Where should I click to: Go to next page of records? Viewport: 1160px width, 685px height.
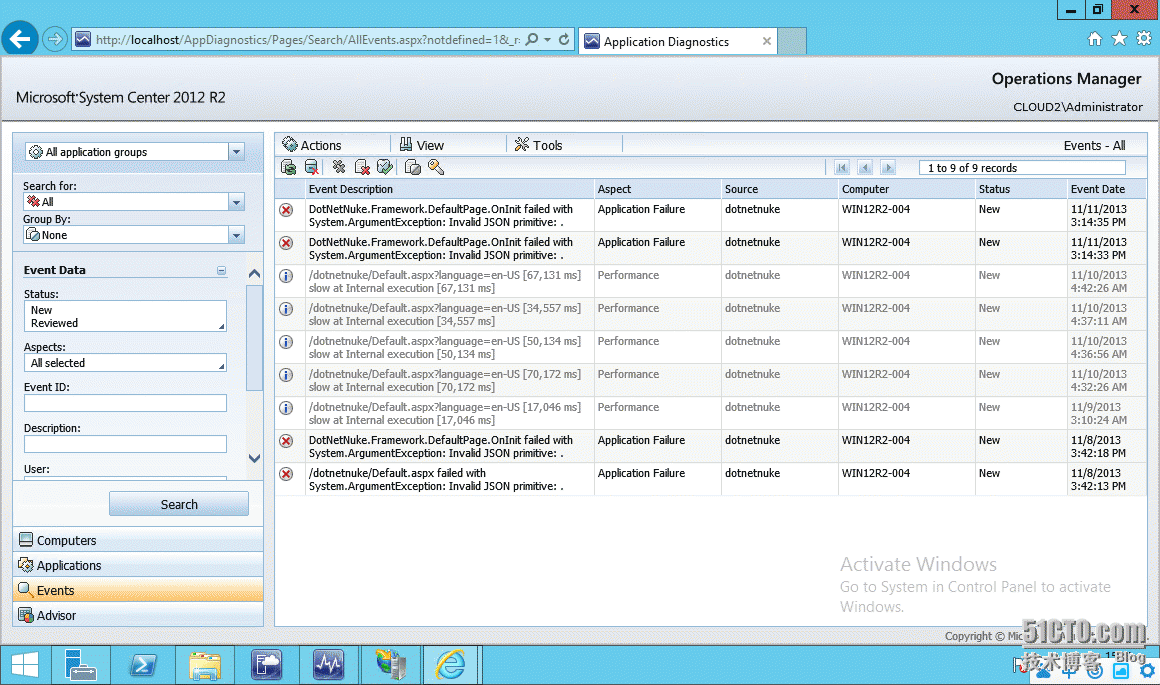[888, 168]
